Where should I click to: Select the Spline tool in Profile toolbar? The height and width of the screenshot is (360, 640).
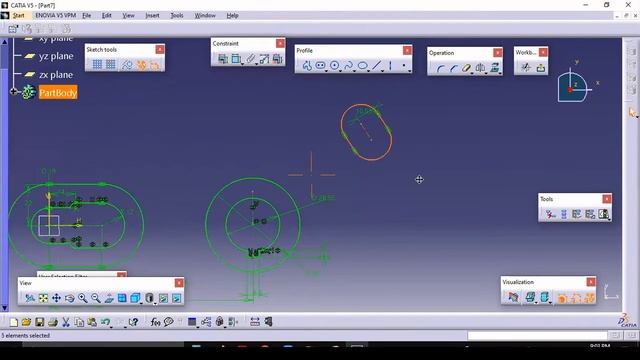(x=349, y=65)
